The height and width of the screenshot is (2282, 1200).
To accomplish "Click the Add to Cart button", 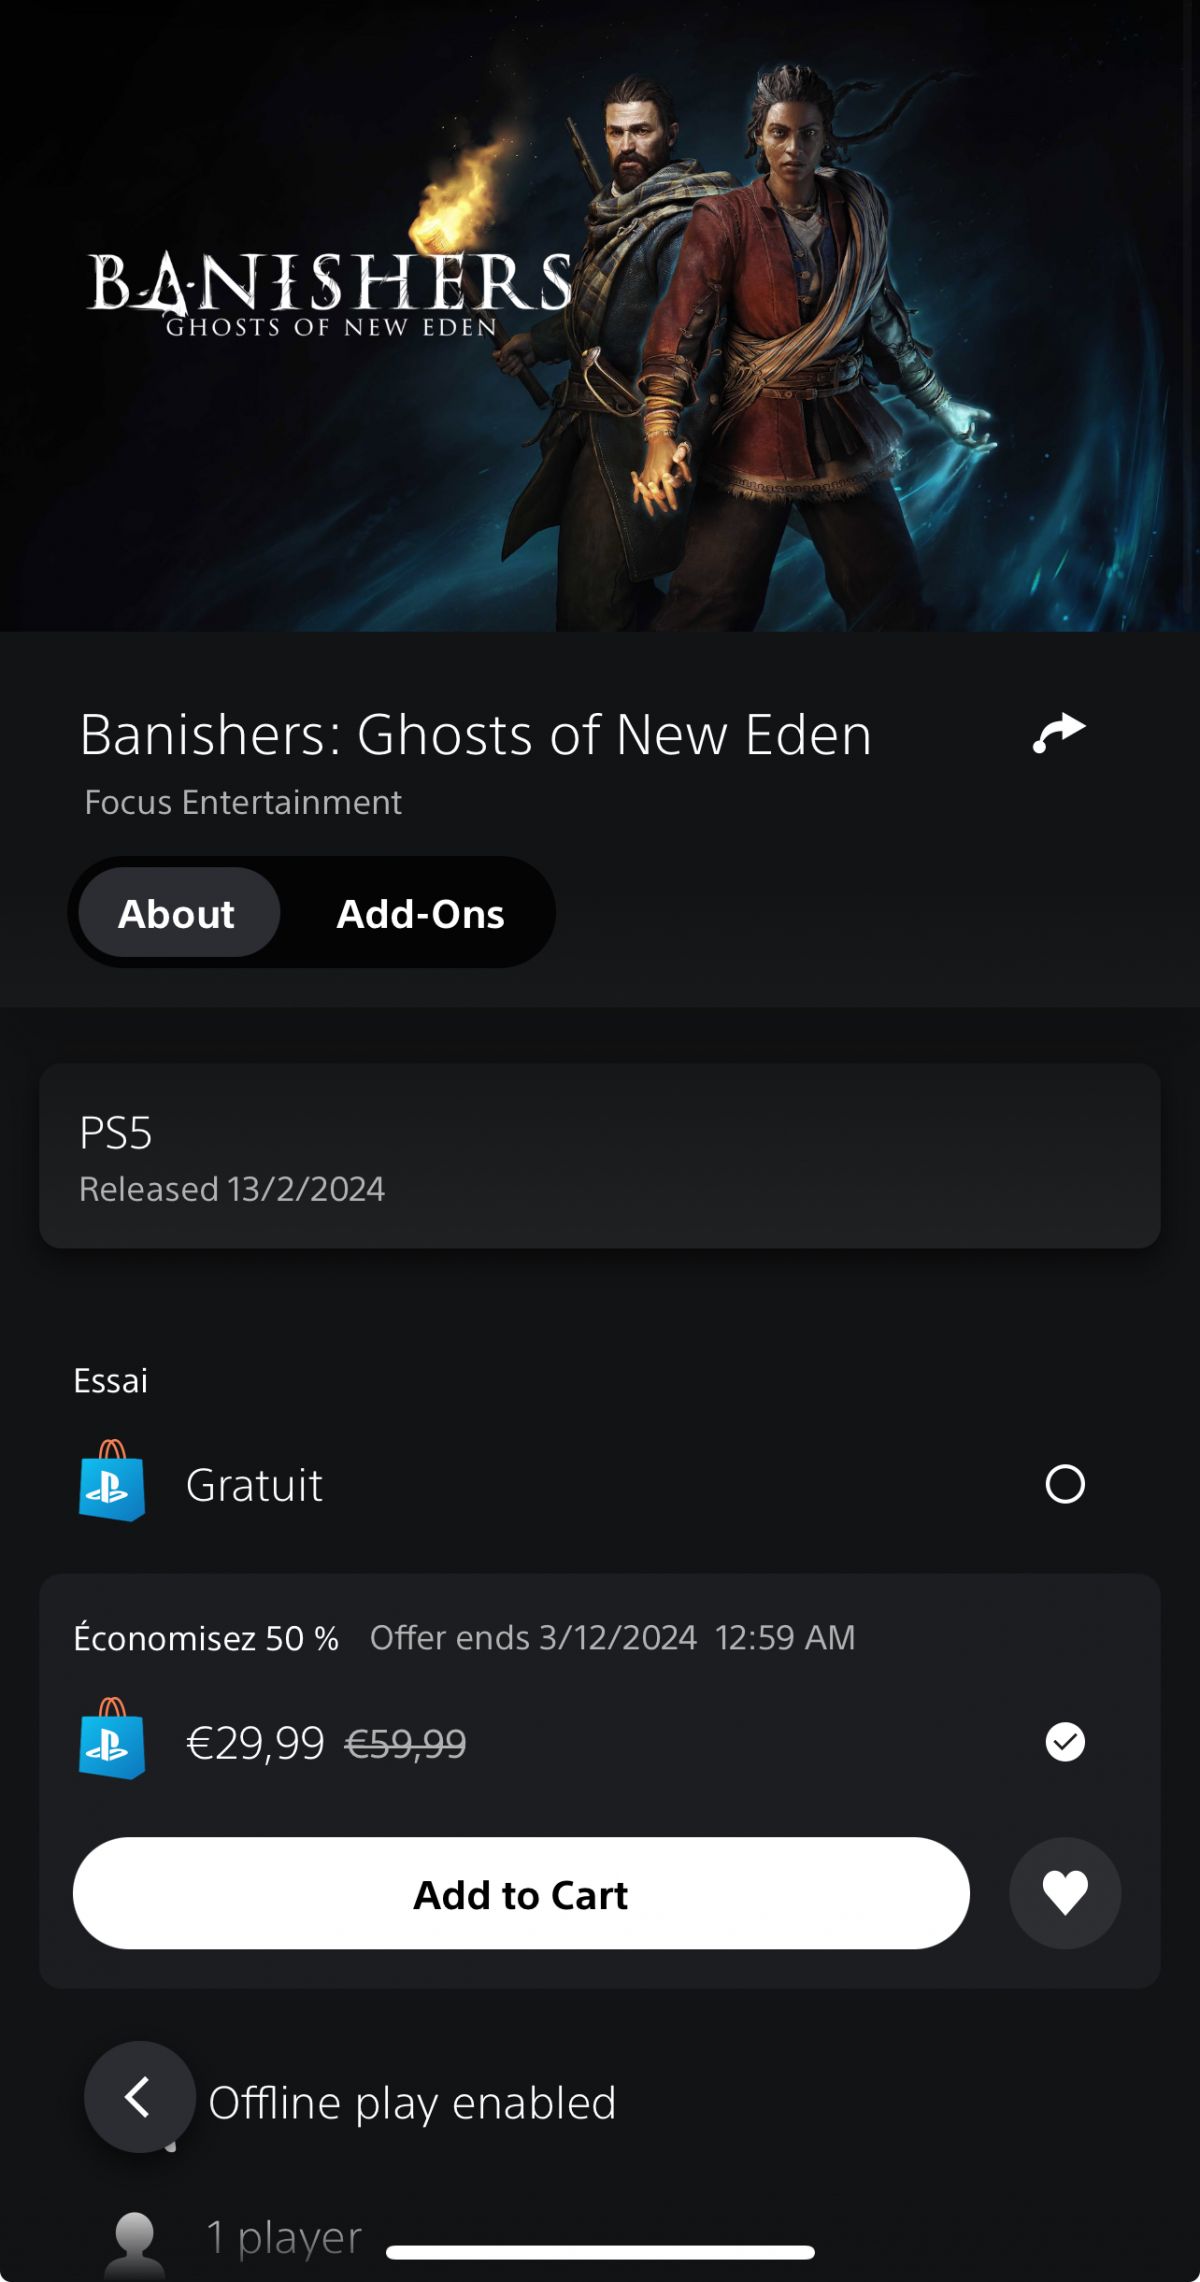I will pyautogui.click(x=521, y=1893).
